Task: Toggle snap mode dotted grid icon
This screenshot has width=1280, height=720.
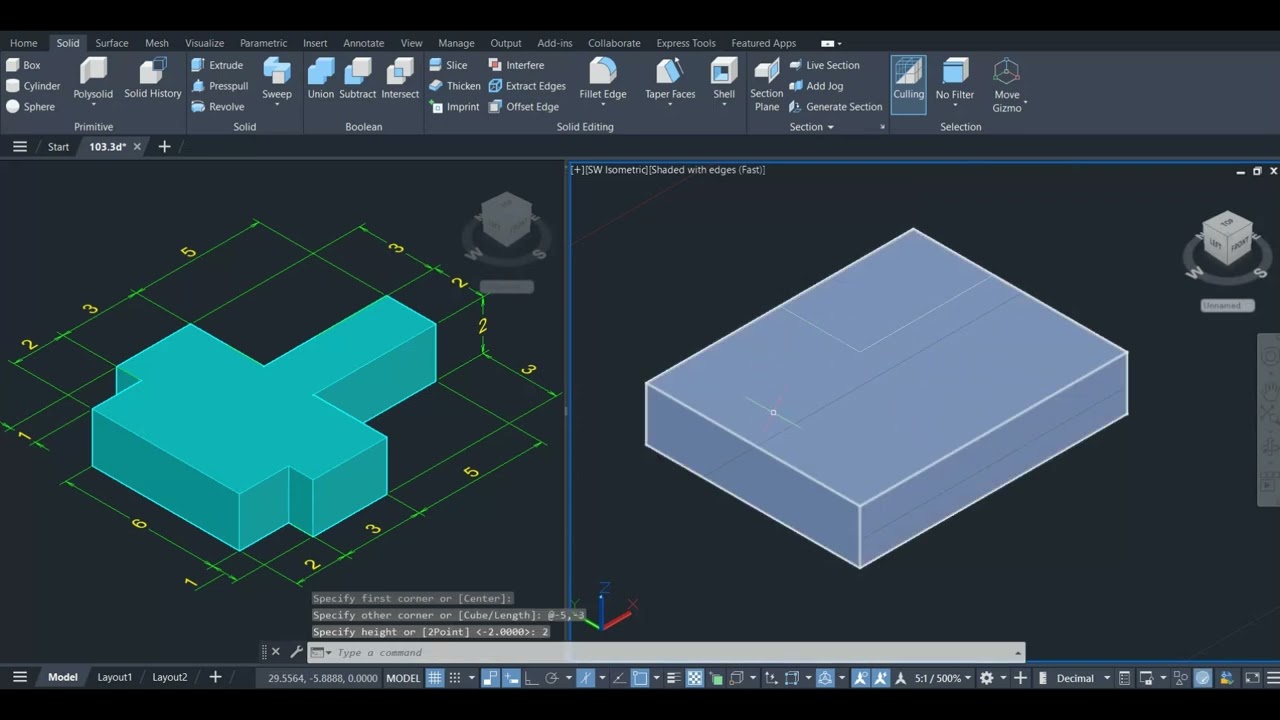Action: 455,678
